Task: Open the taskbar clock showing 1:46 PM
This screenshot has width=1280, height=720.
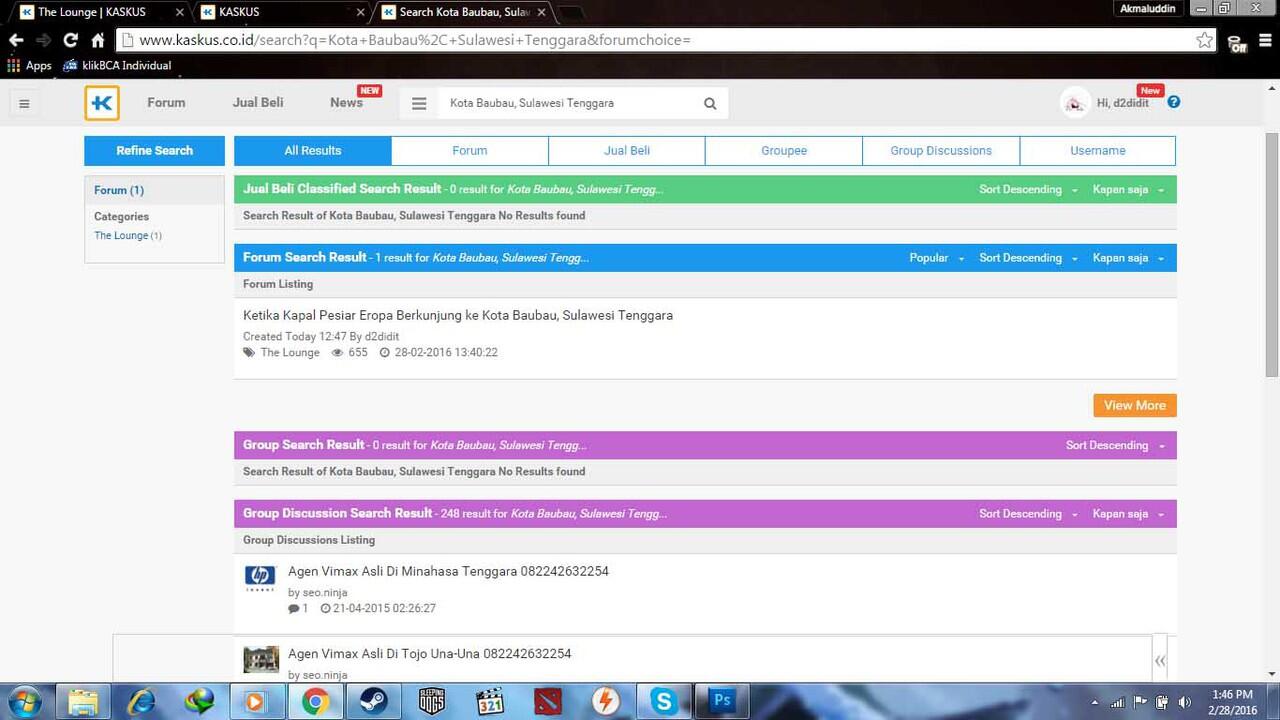Action: tap(1231, 701)
